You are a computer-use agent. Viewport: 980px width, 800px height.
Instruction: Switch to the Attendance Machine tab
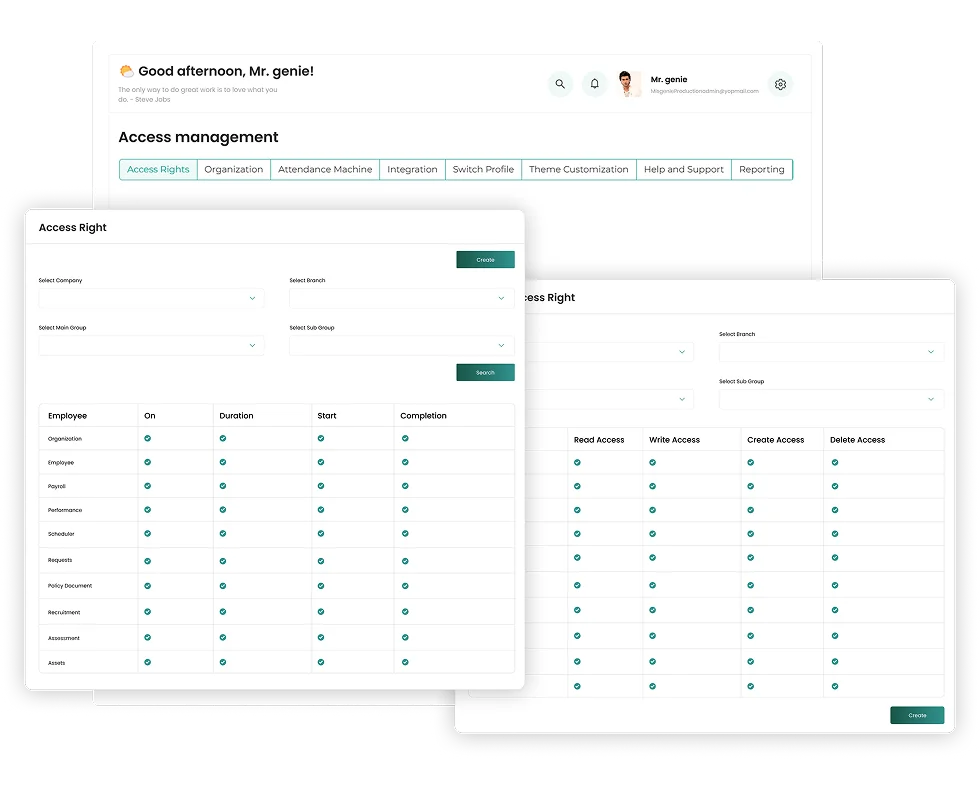pyautogui.click(x=325, y=170)
